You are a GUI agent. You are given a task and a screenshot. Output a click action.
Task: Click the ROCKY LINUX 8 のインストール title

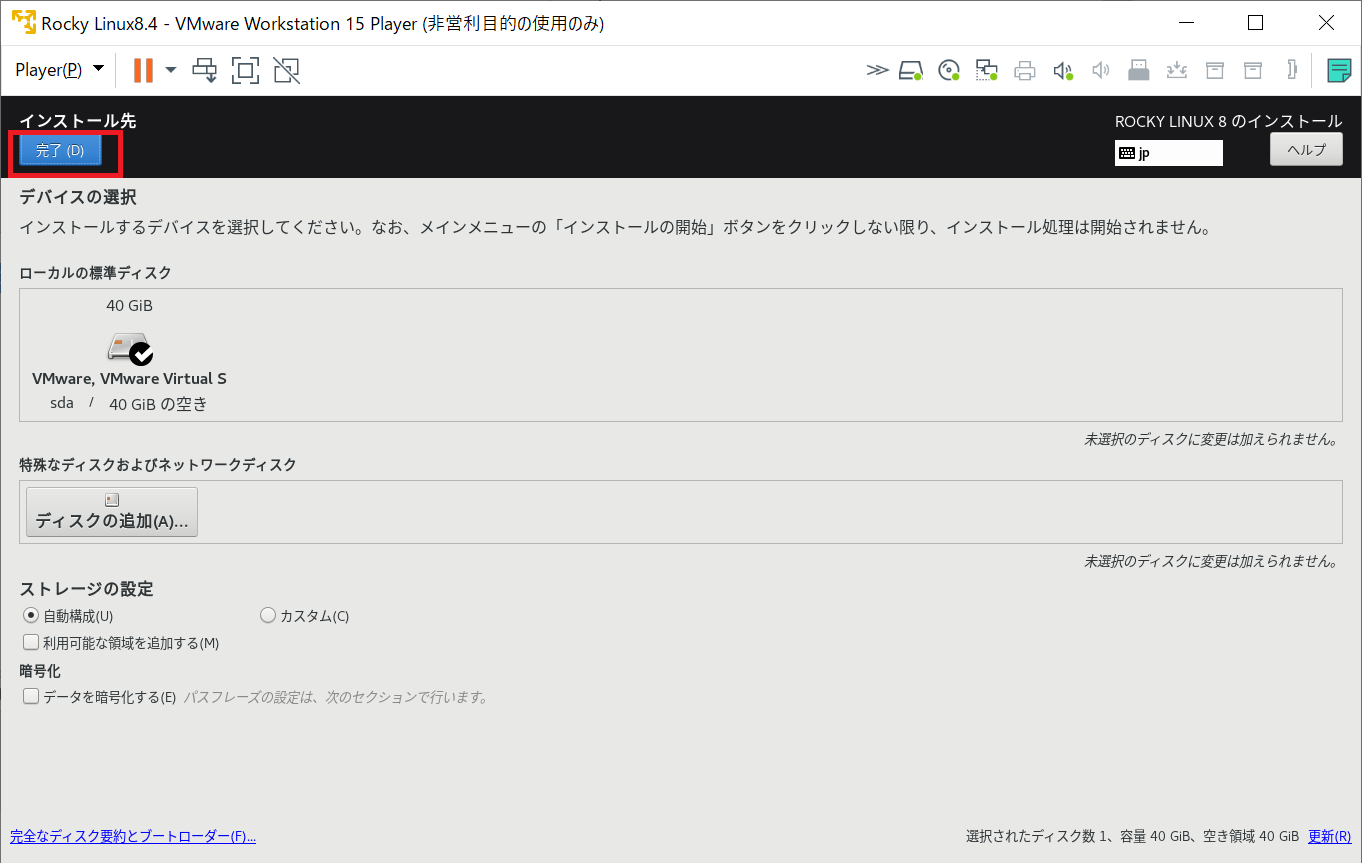pos(1228,121)
